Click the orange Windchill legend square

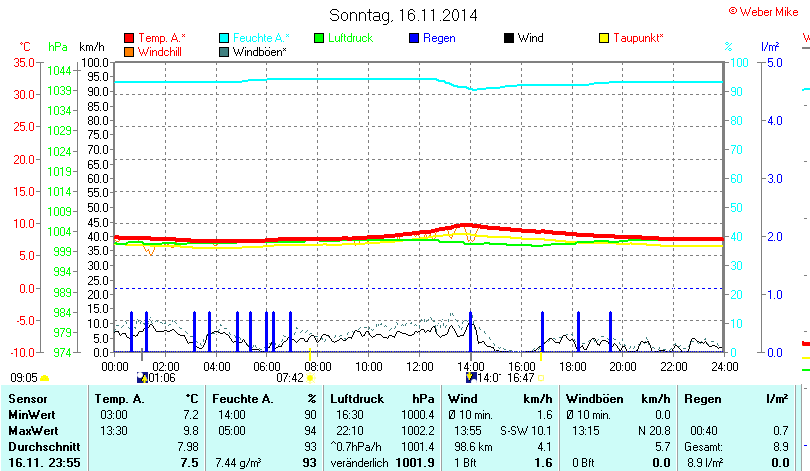click(x=129, y=51)
